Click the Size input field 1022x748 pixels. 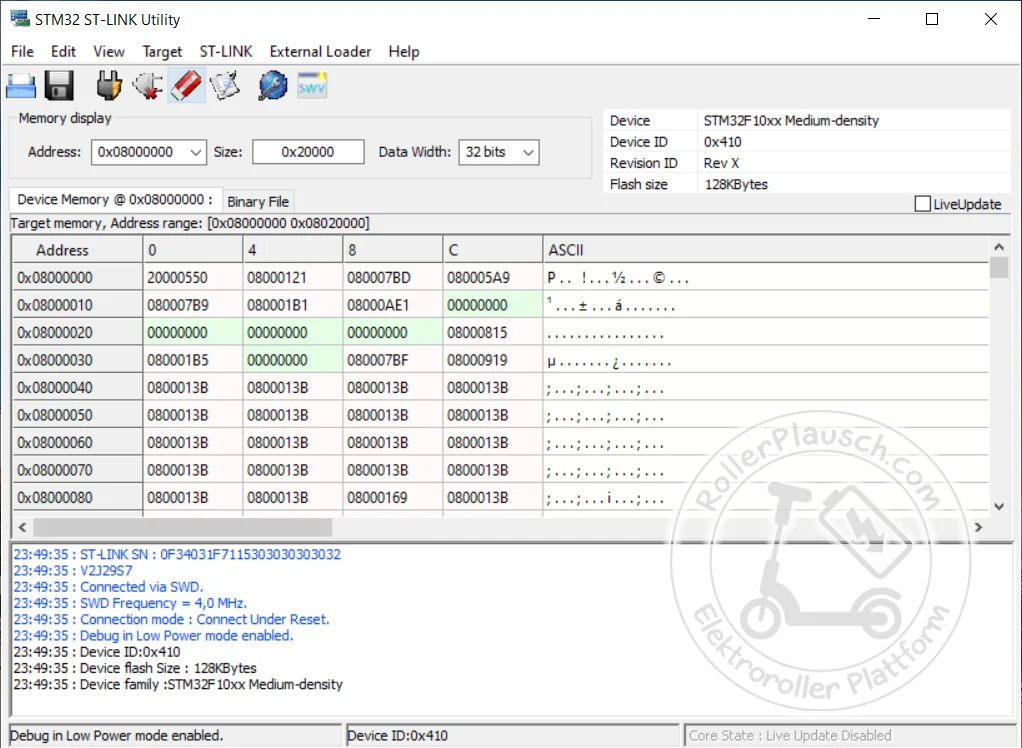(x=308, y=152)
